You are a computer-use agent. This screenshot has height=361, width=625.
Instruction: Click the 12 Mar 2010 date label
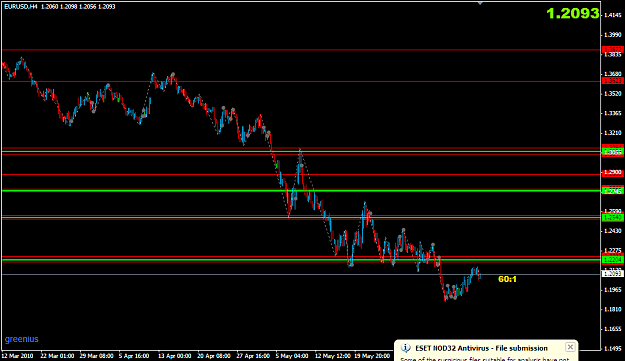tap(18, 356)
